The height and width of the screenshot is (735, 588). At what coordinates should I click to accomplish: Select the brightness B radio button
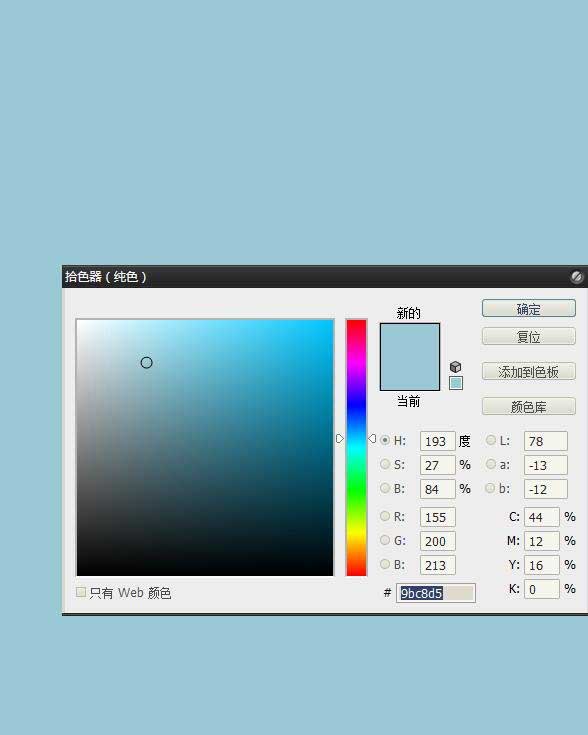(385, 488)
